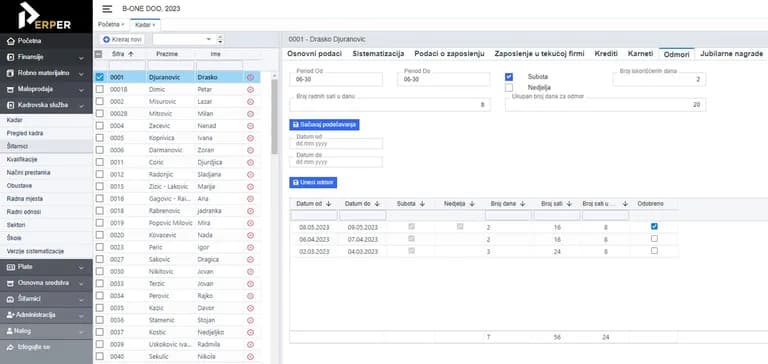
Task: Expand the Administracija sidebar section
Action: coord(46,315)
